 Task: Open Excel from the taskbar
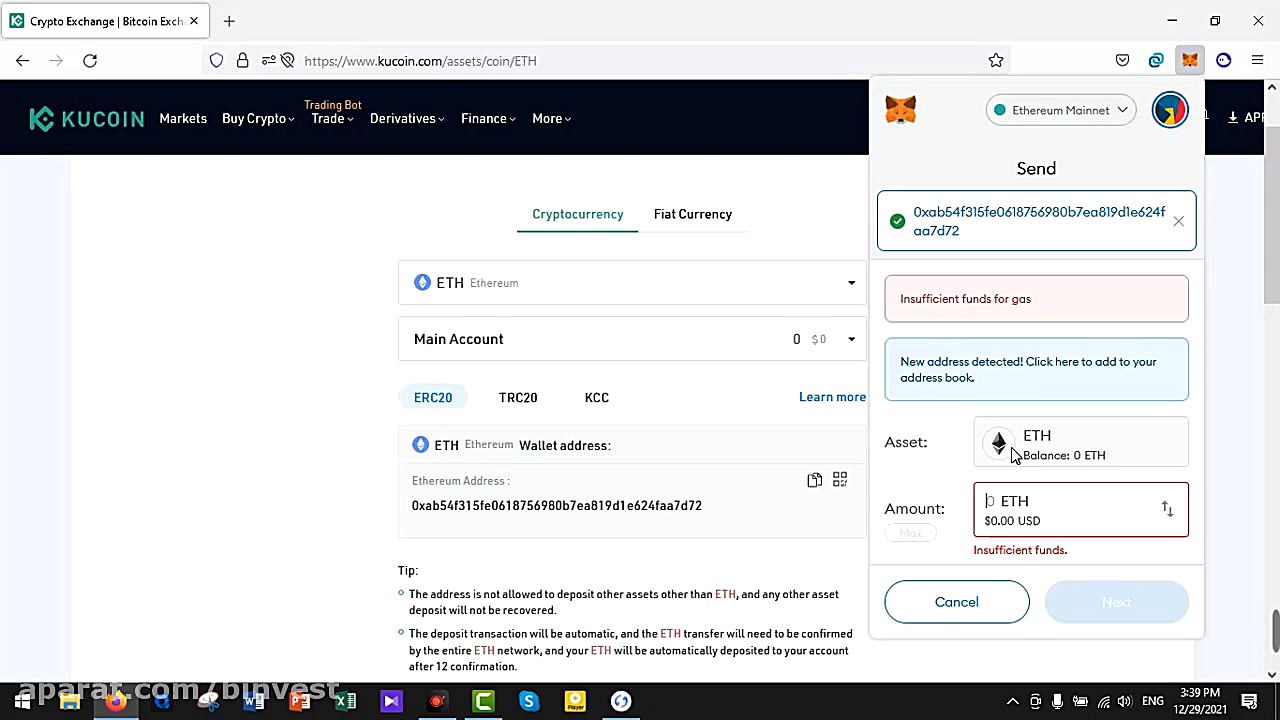point(345,702)
